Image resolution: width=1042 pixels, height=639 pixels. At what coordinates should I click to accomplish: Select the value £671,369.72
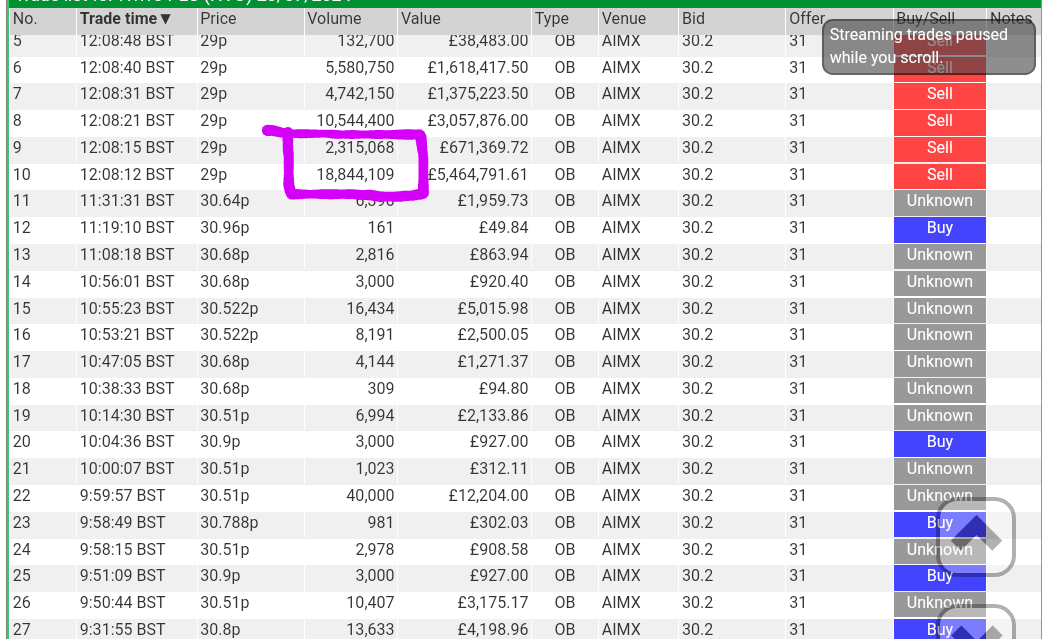(484, 148)
